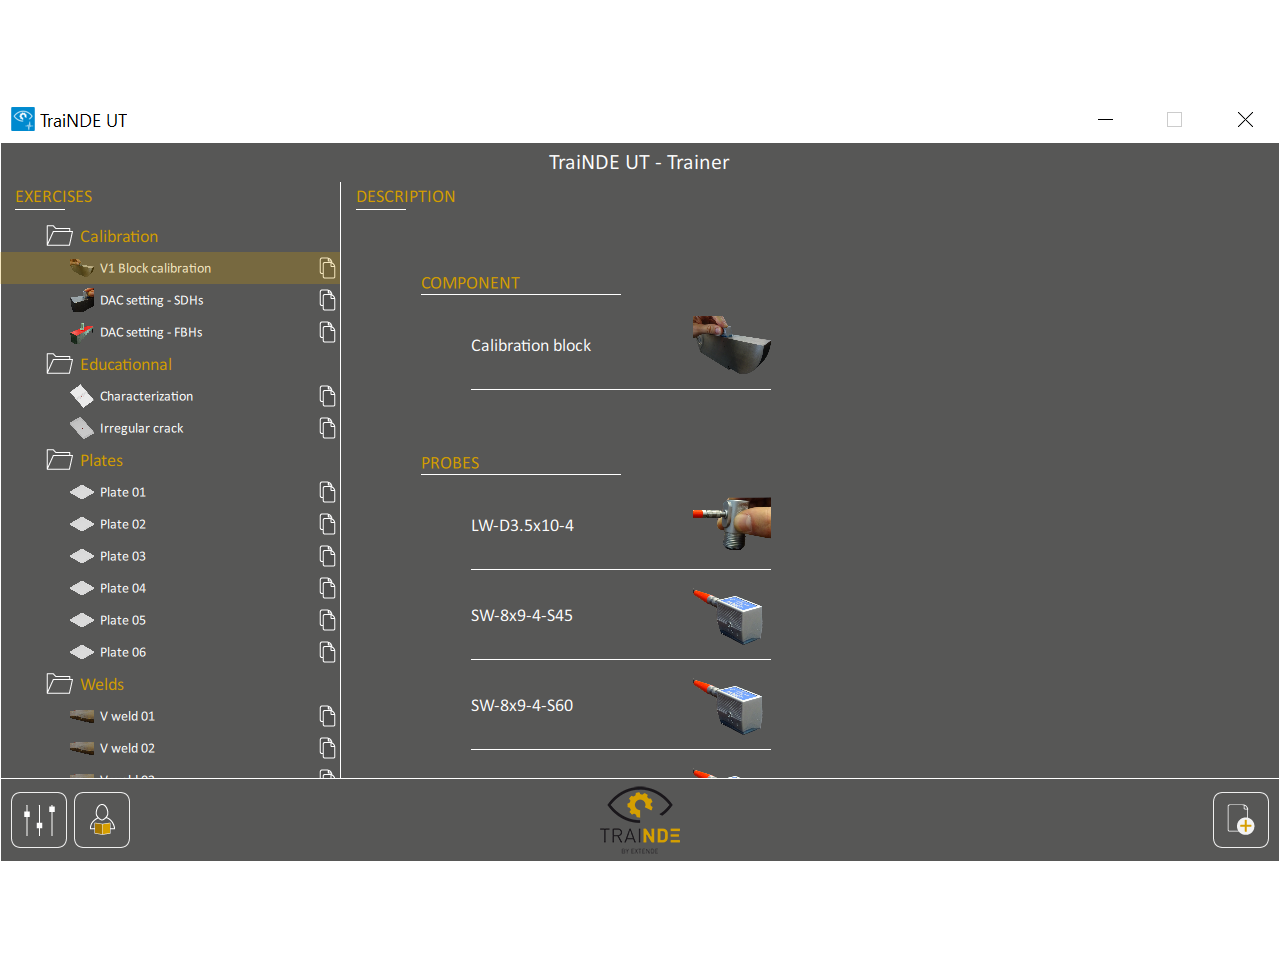Select the Plate 05 exercise

point(170,620)
